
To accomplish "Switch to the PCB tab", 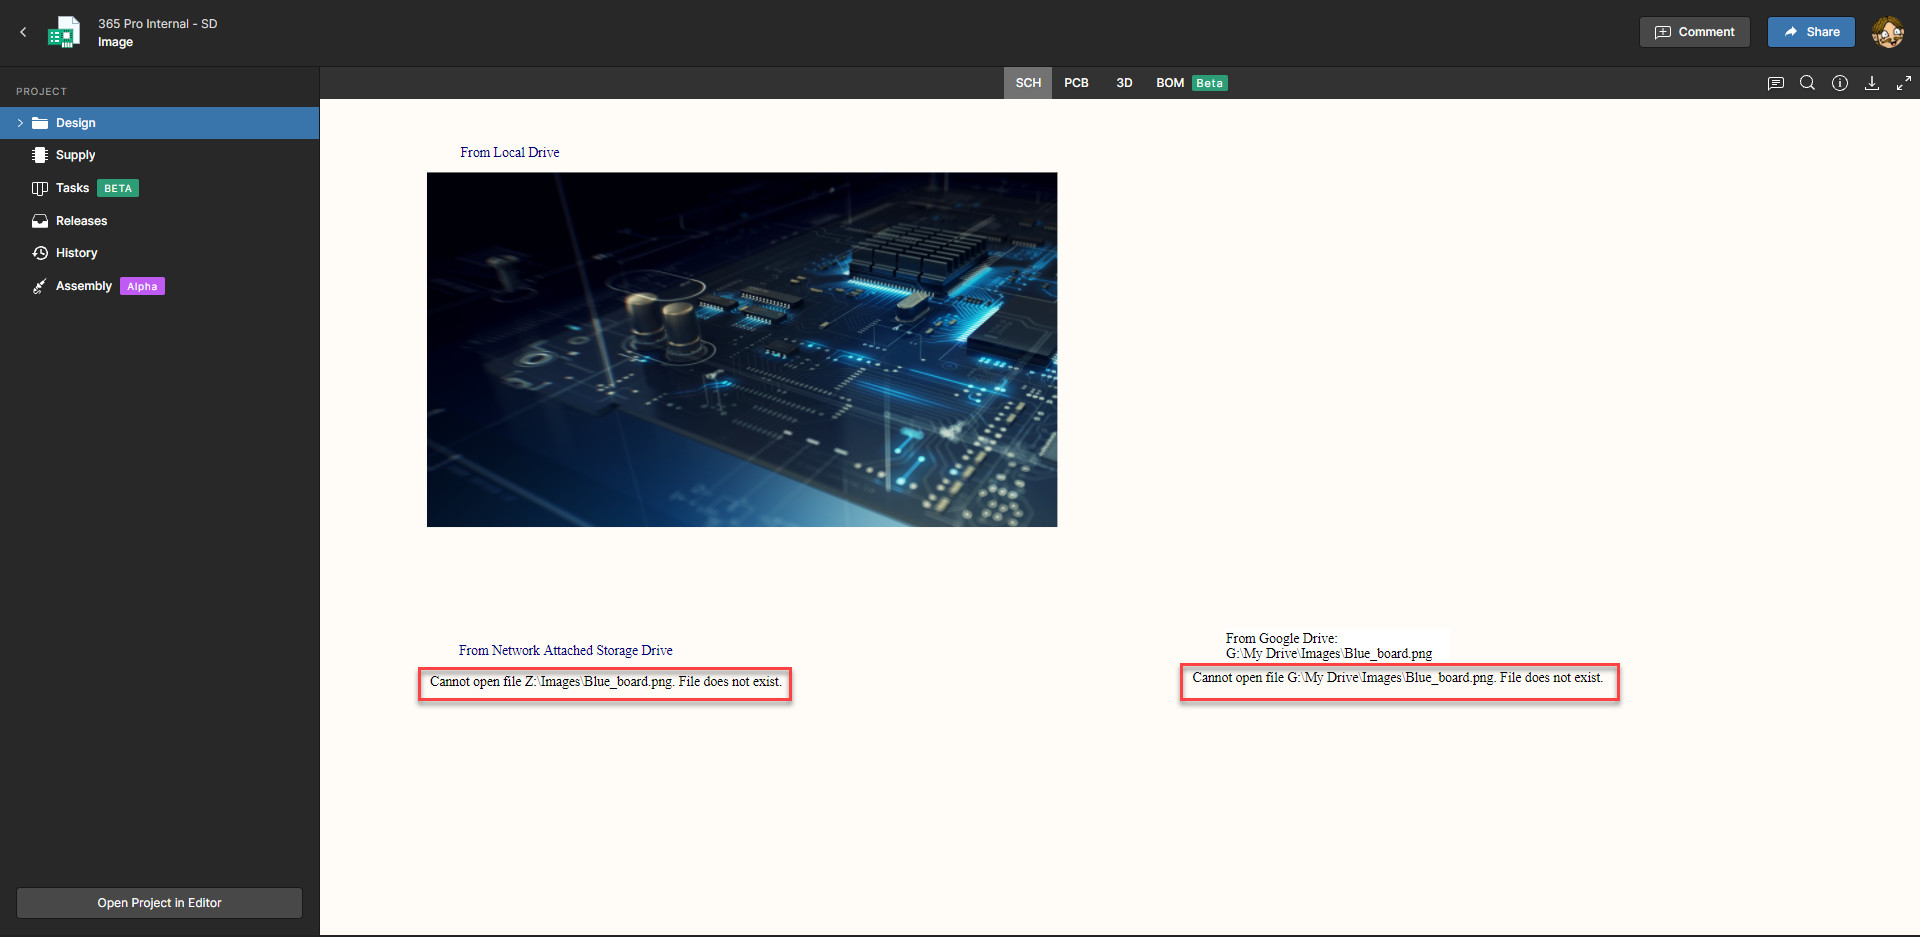I will point(1076,83).
